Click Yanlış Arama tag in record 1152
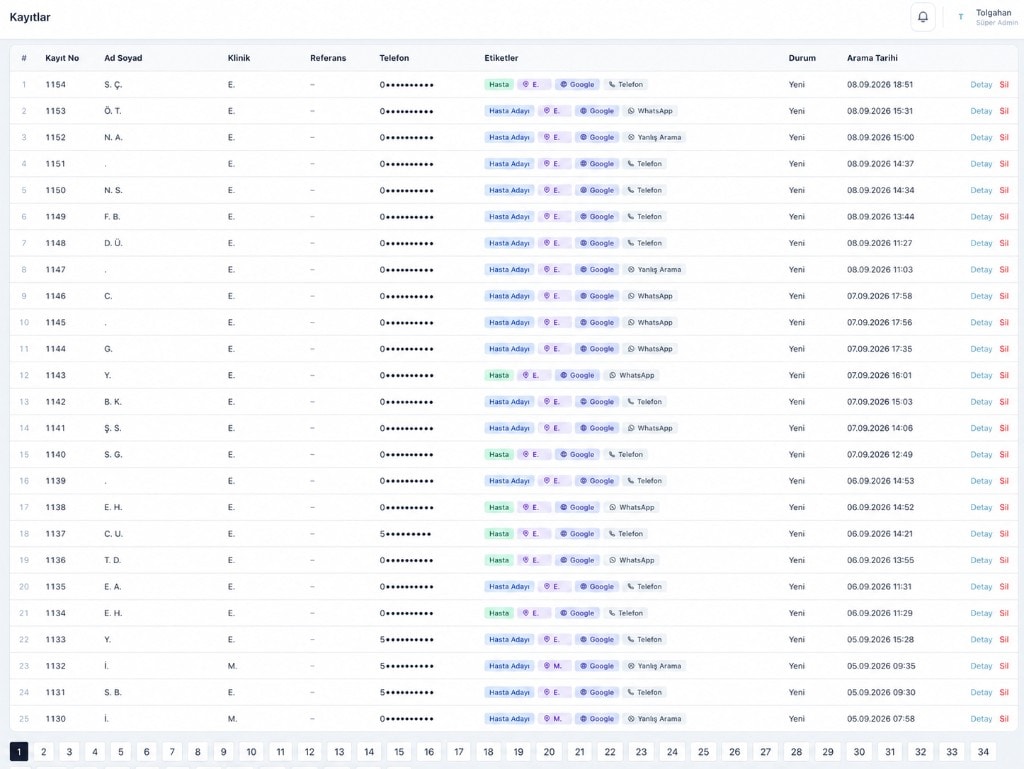 (x=654, y=137)
